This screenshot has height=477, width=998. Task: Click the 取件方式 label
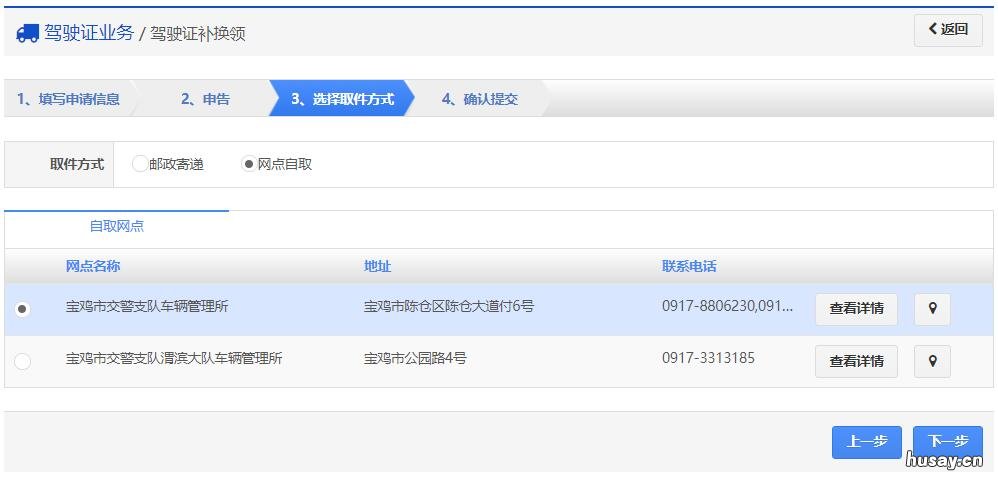(77, 164)
